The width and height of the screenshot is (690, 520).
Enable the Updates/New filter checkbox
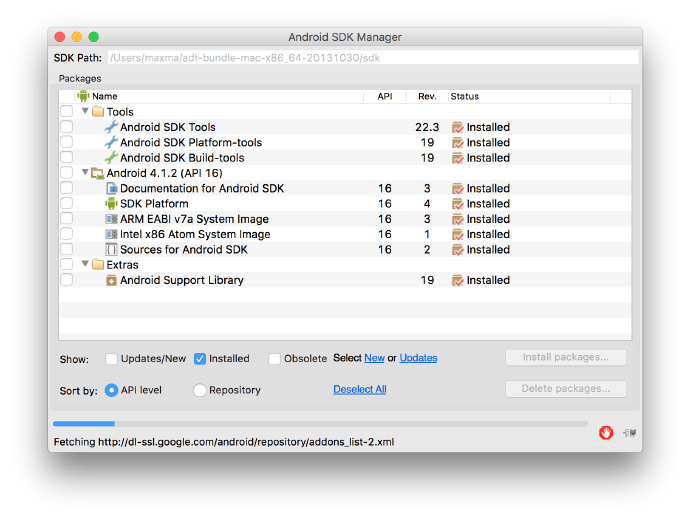(x=111, y=359)
